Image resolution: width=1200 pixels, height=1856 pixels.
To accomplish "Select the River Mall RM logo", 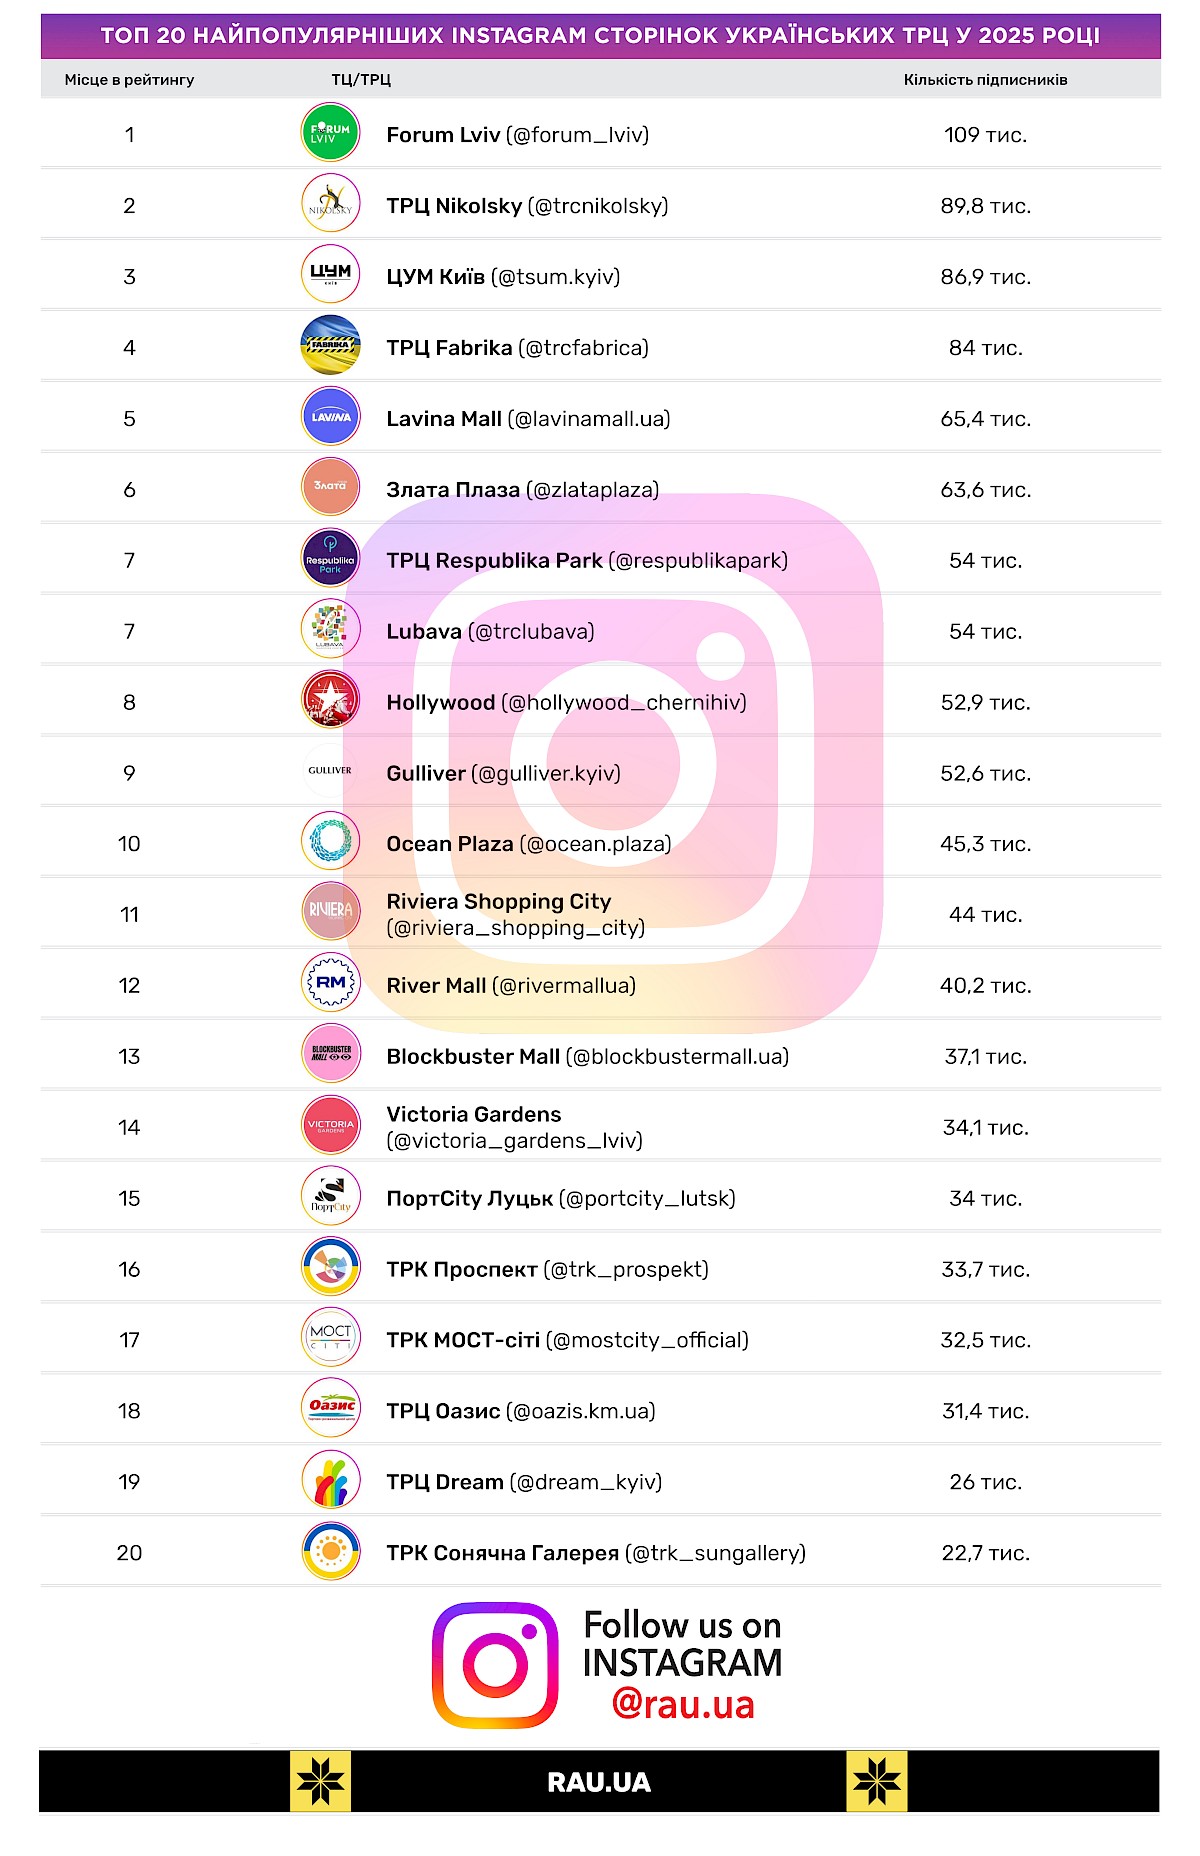I will tap(330, 984).
